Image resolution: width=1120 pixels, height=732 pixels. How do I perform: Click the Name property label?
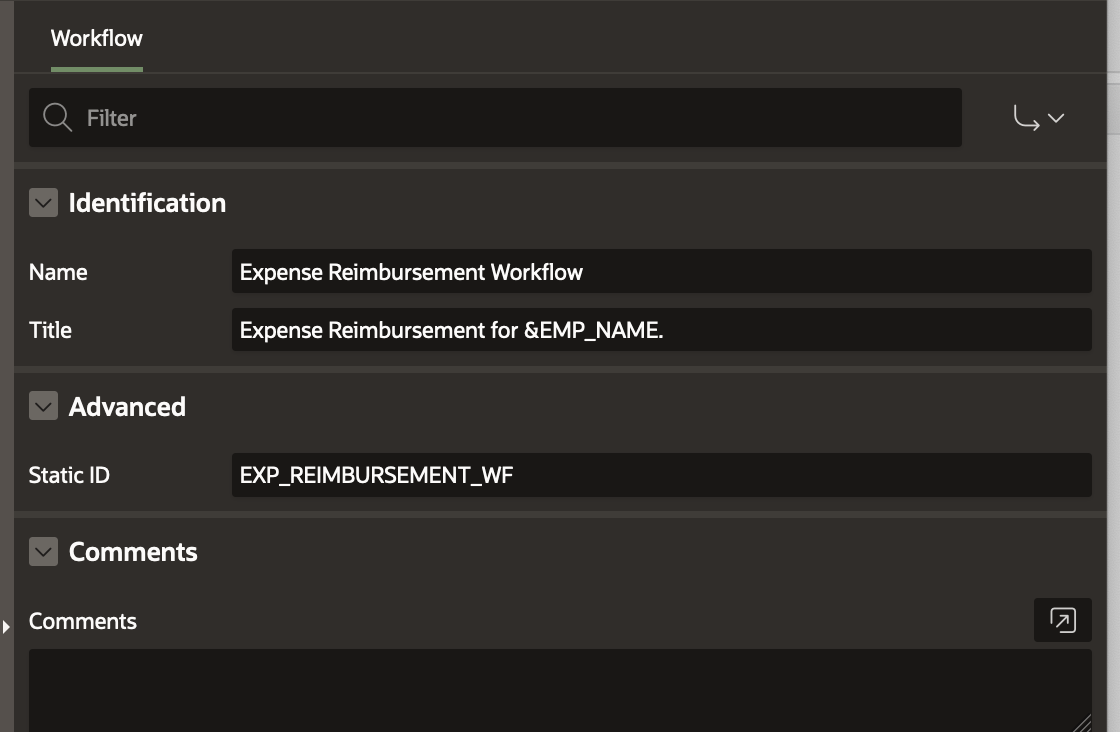(x=58, y=272)
